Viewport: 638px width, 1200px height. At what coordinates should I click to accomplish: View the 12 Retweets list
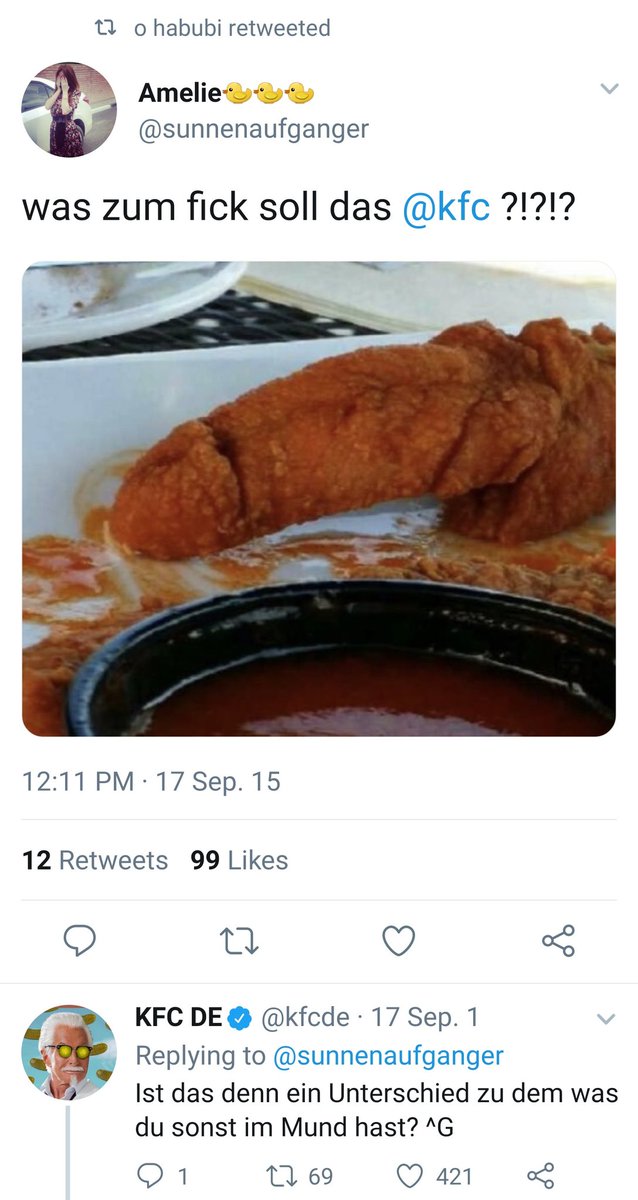(95, 860)
